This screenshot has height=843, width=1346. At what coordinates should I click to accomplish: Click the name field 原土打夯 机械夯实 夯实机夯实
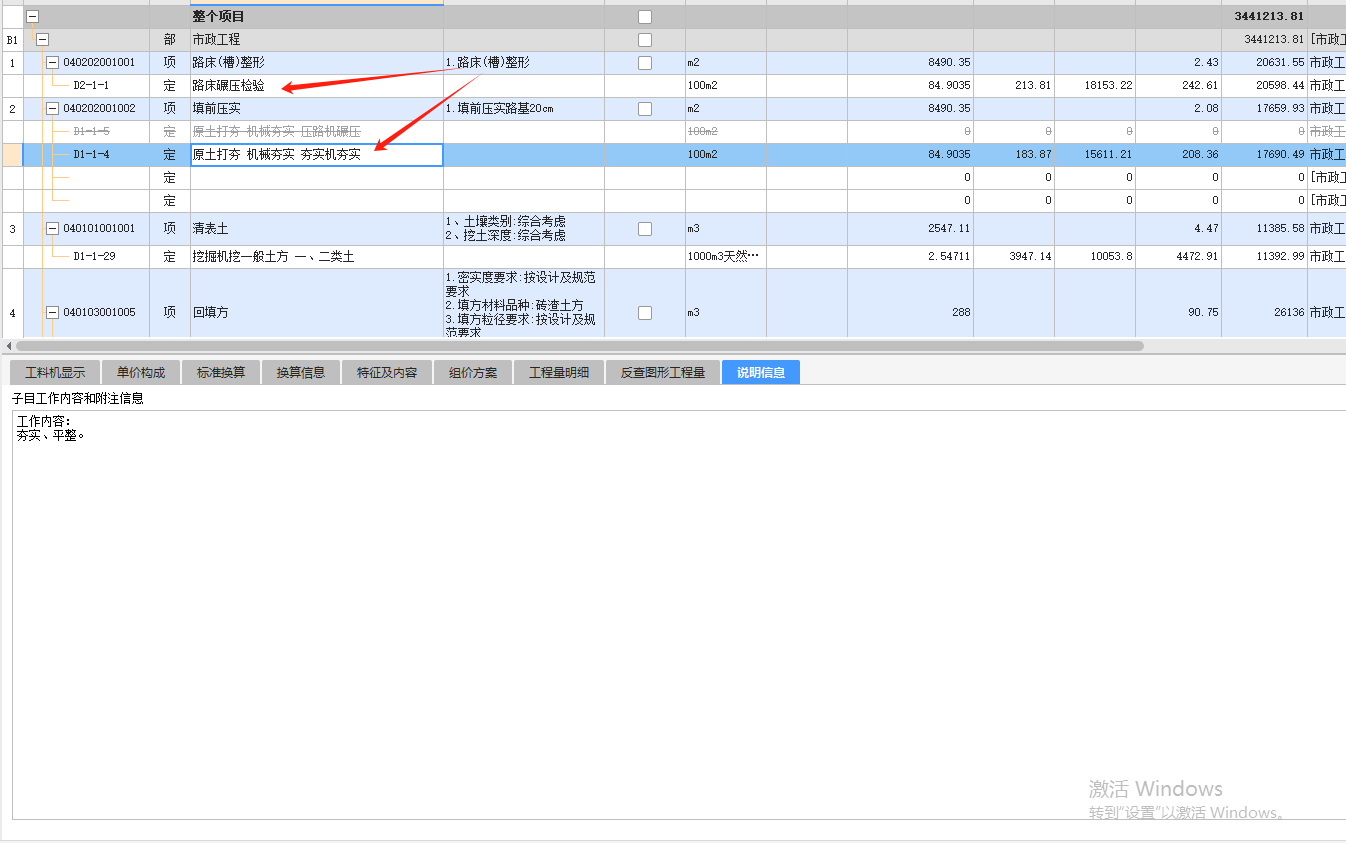coord(317,155)
